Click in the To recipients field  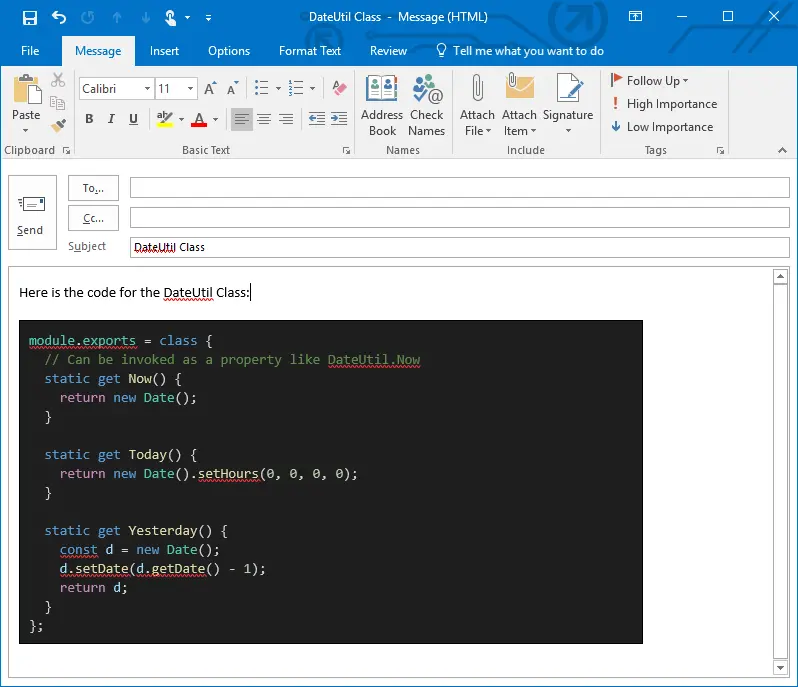coord(460,188)
